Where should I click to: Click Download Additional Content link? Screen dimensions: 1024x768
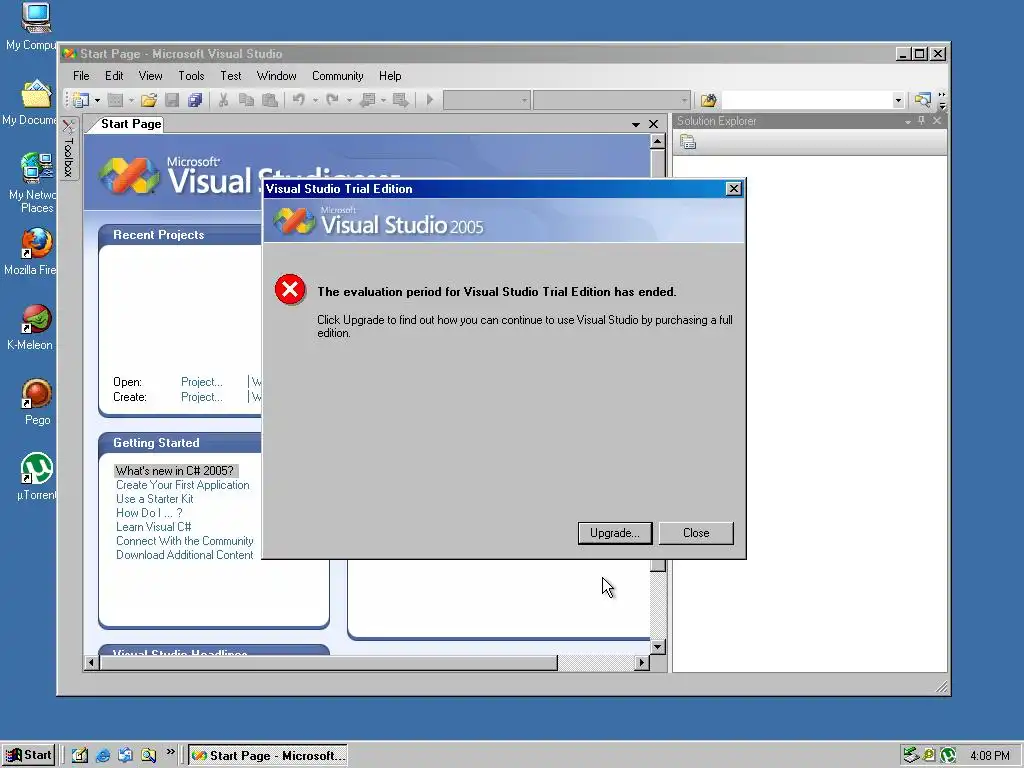[185, 555]
